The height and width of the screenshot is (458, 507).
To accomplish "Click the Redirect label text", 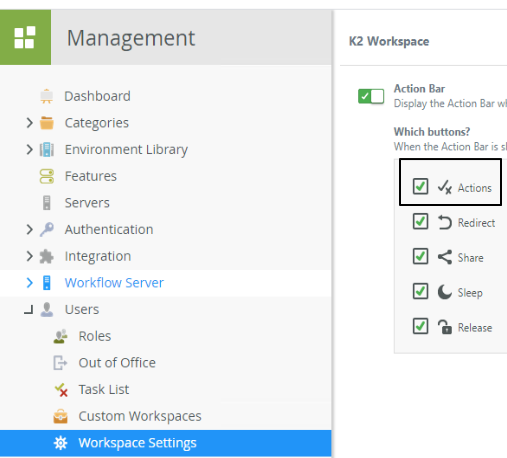I will (x=476, y=223).
